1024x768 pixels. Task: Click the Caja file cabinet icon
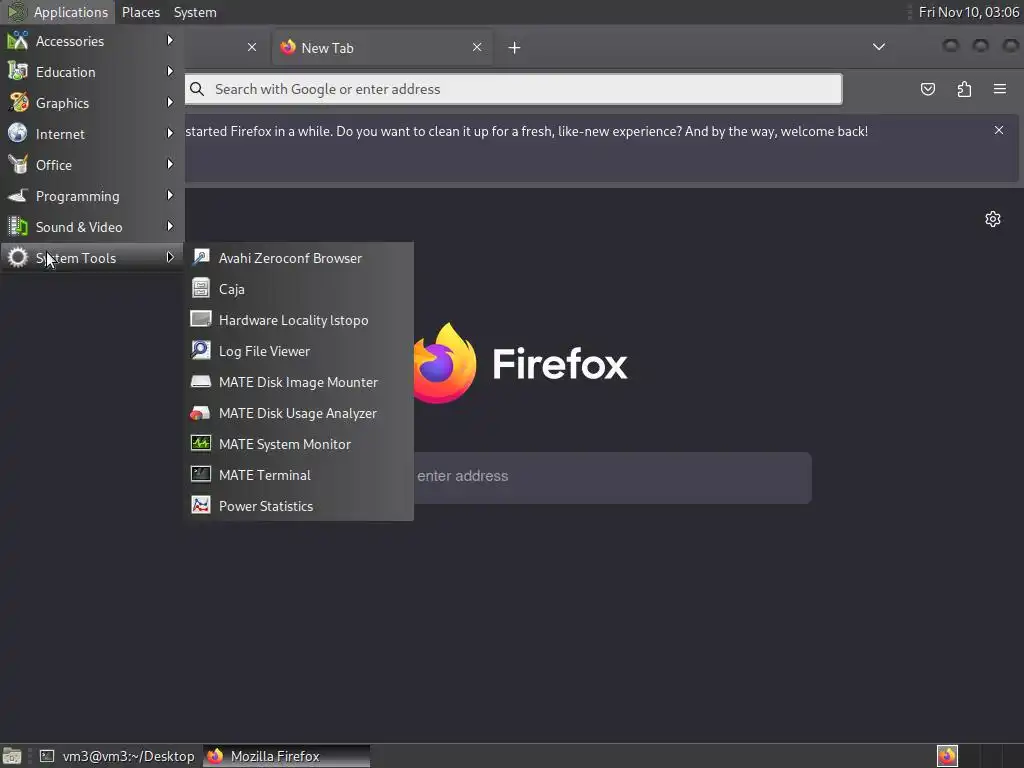[200, 289]
